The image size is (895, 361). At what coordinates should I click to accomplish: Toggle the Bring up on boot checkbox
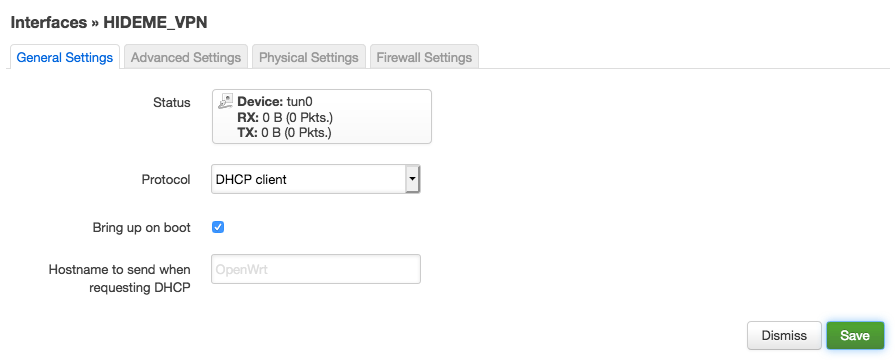click(218, 227)
